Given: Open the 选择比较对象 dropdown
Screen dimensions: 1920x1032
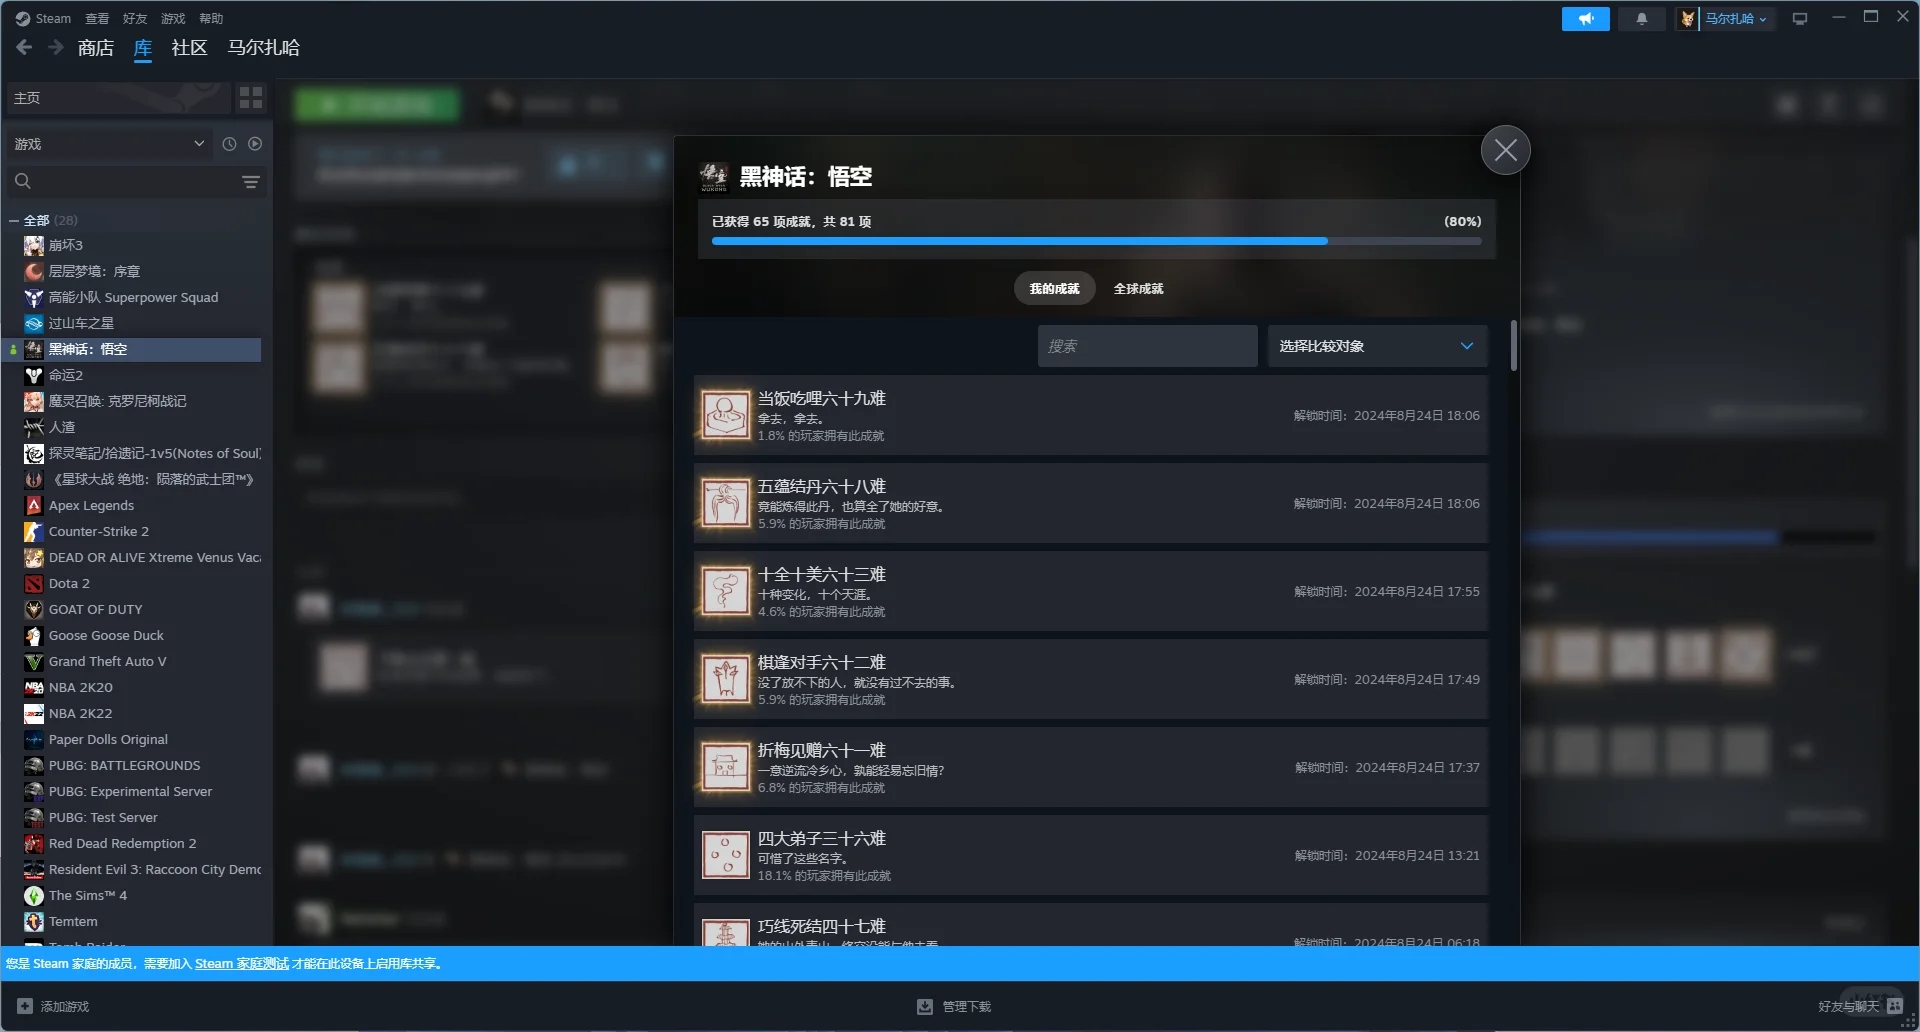Looking at the screenshot, I should point(1377,346).
